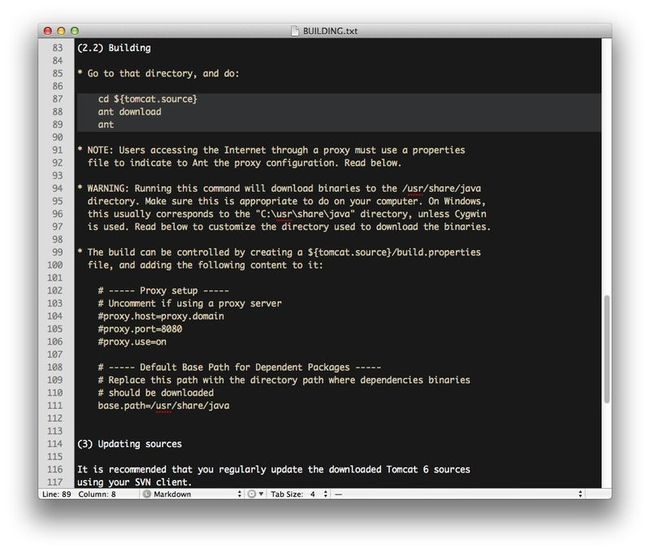The height and width of the screenshot is (552, 650).
Task: Click the '(2.2) Building' heading
Action: (114, 48)
